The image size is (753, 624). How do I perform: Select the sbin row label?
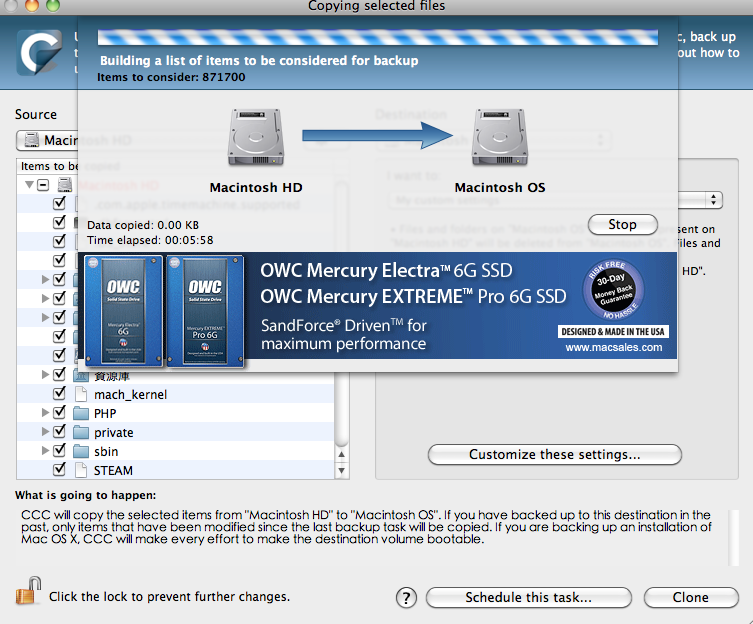click(106, 452)
